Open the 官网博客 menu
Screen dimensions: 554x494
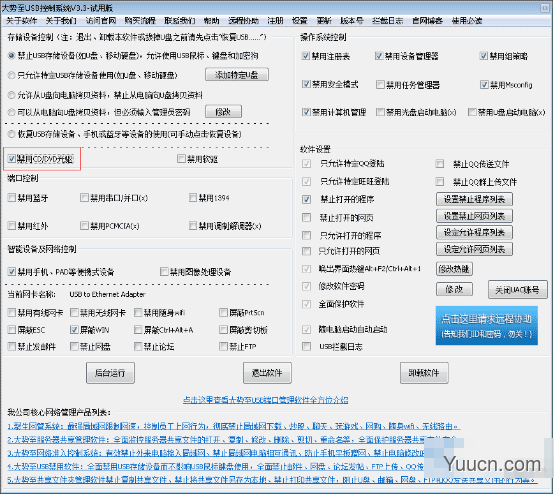tap(428, 20)
